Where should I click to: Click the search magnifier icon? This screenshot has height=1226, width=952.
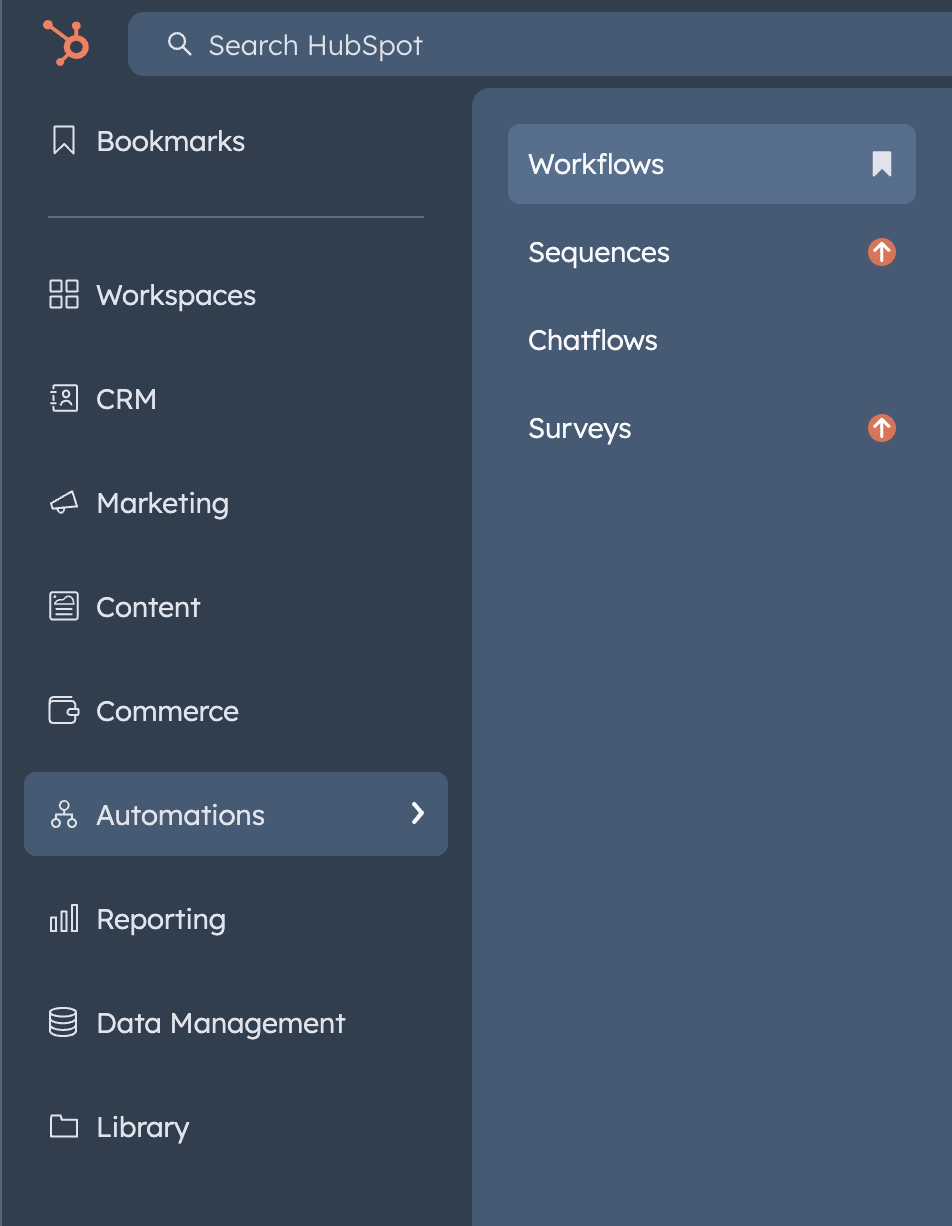tap(179, 44)
